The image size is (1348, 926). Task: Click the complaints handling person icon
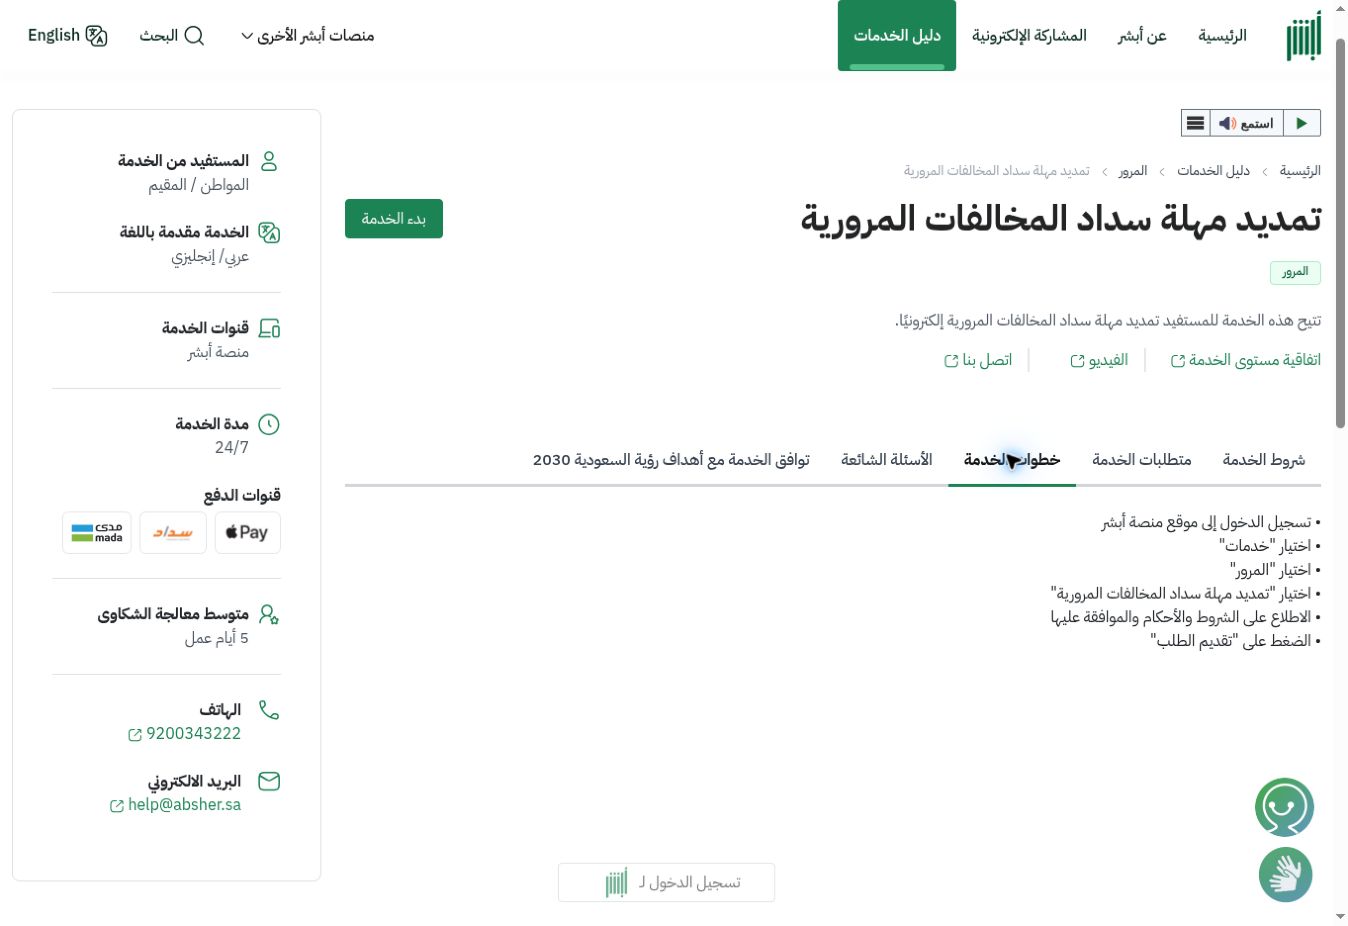click(269, 614)
